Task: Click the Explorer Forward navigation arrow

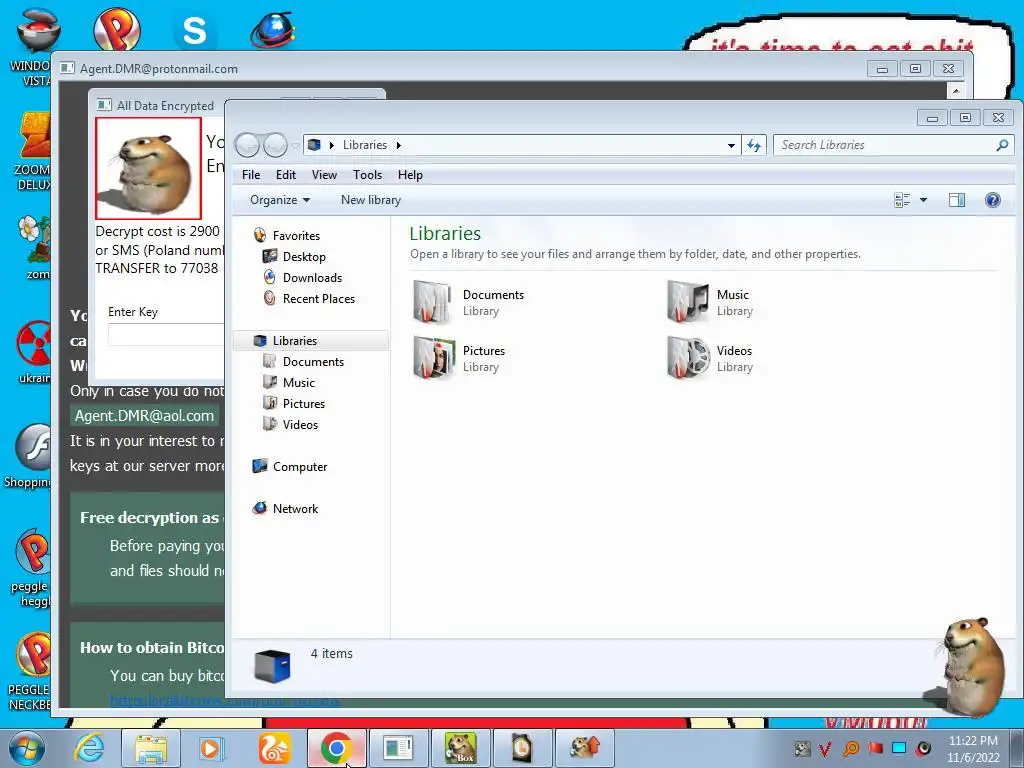Action: (275, 145)
